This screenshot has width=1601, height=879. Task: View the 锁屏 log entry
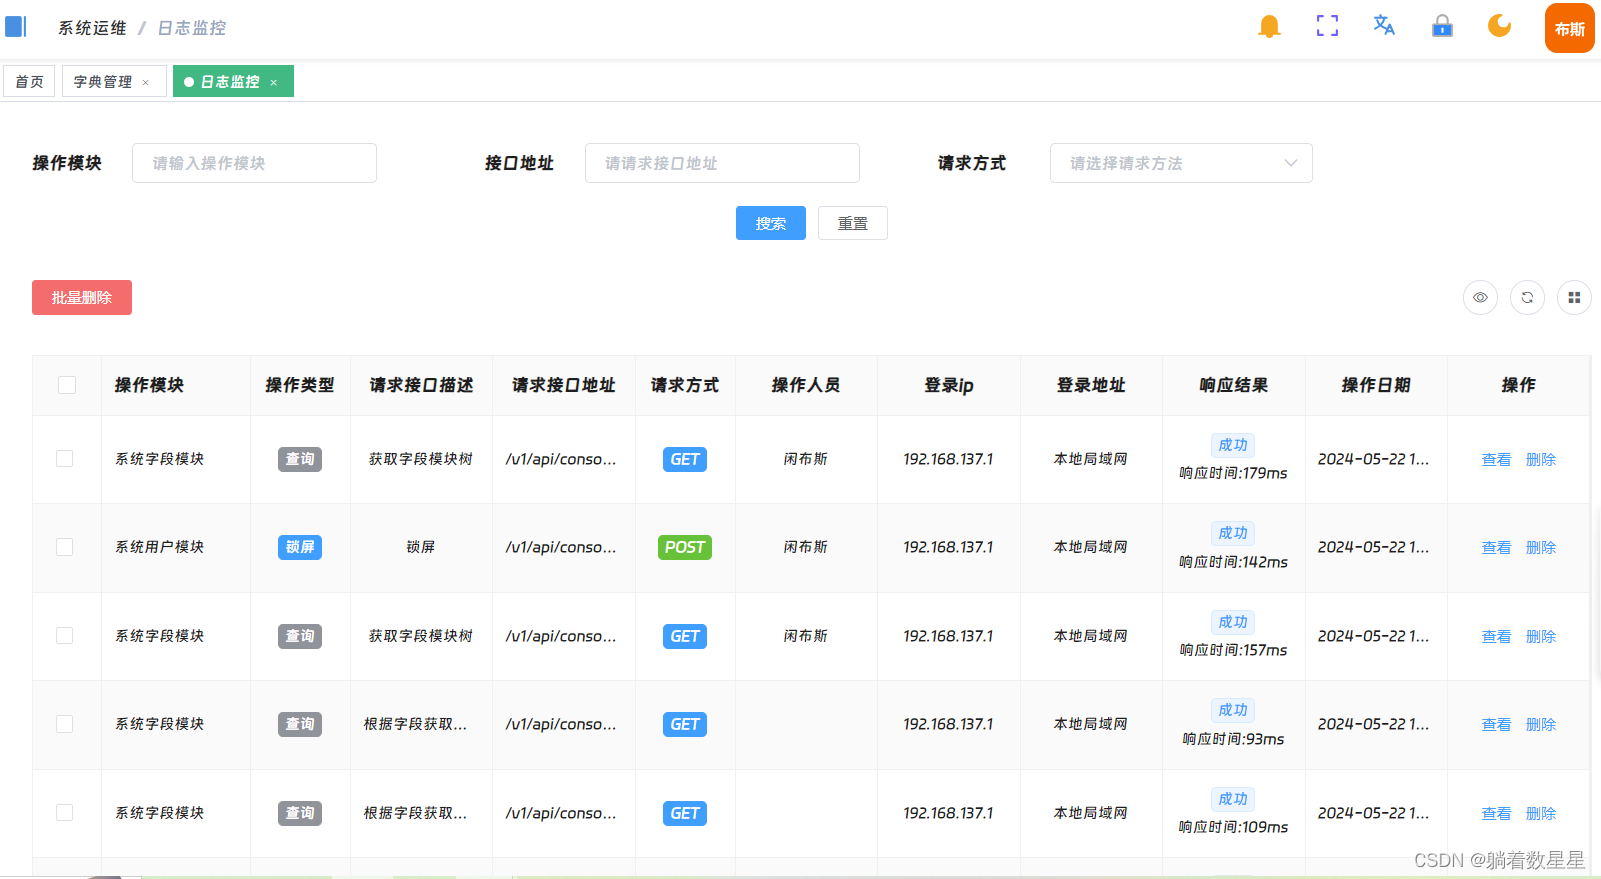click(x=1496, y=547)
